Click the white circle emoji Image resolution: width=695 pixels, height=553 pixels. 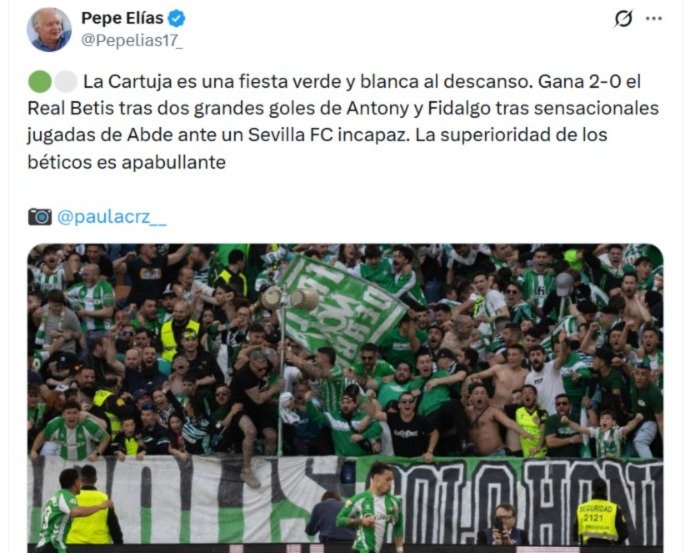coord(66,82)
